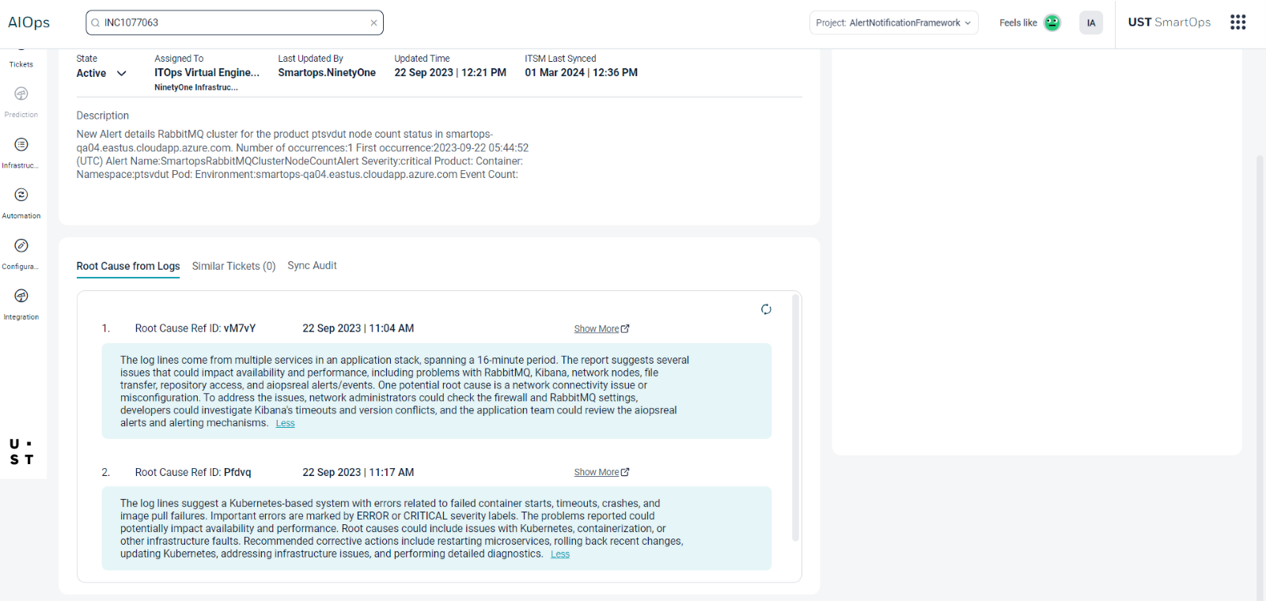Open the Project AlertNotificationFramework dropdown

pos(894,23)
